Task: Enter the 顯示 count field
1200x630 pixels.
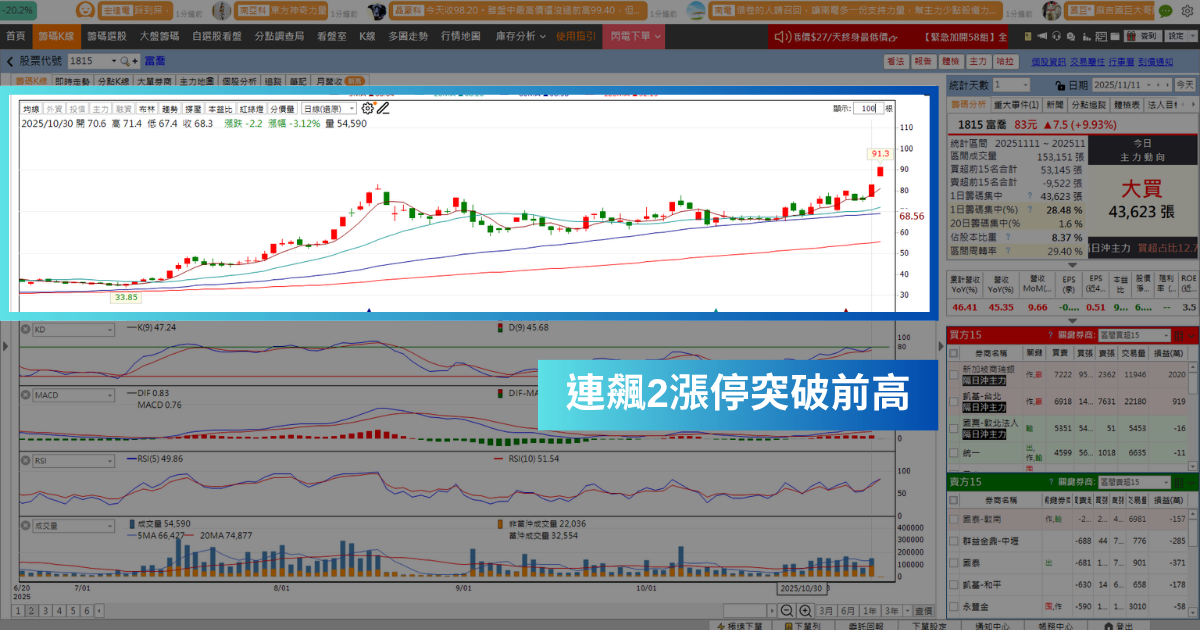Action: (x=868, y=109)
